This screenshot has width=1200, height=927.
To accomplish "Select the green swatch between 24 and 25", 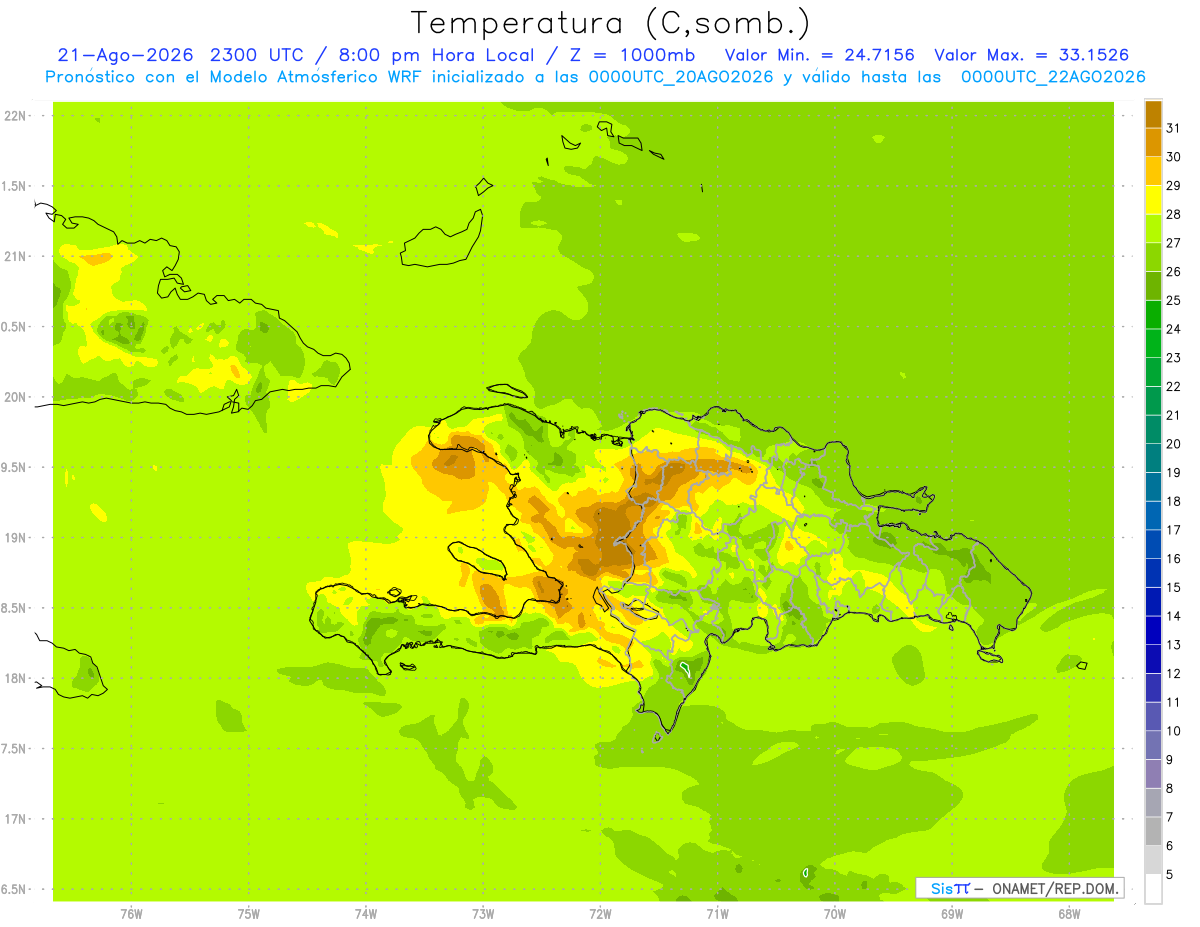I will [1153, 315].
